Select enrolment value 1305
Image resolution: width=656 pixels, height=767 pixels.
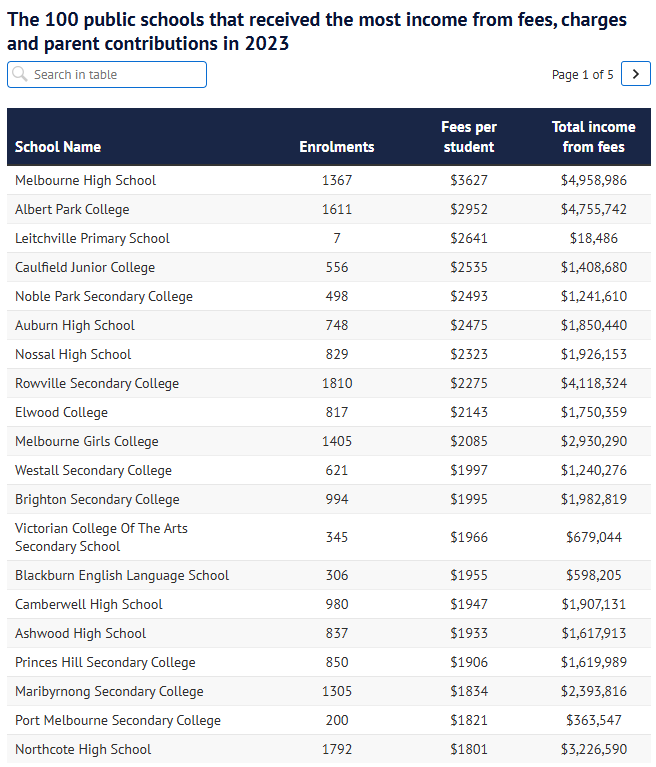pos(337,691)
